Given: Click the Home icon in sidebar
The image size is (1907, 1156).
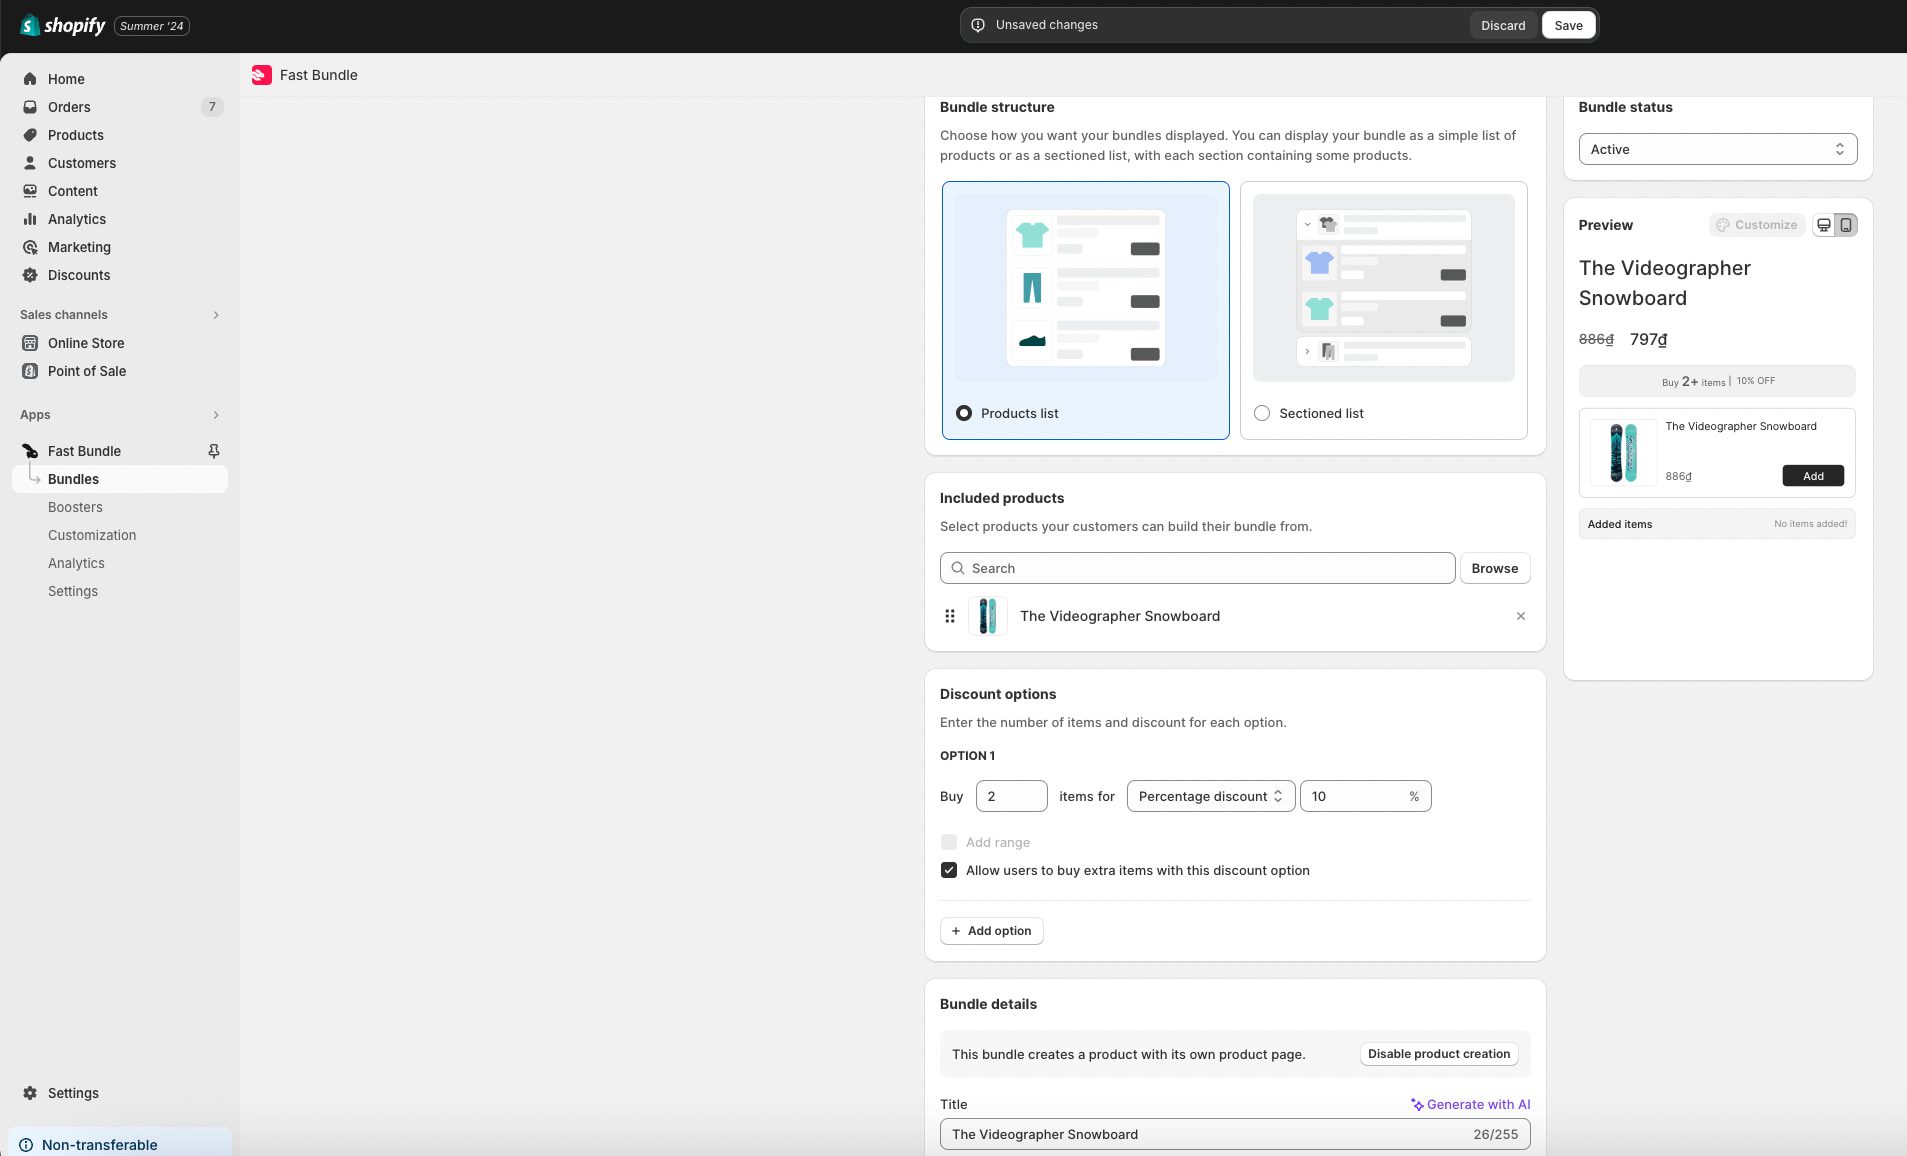Looking at the screenshot, I should [30, 79].
